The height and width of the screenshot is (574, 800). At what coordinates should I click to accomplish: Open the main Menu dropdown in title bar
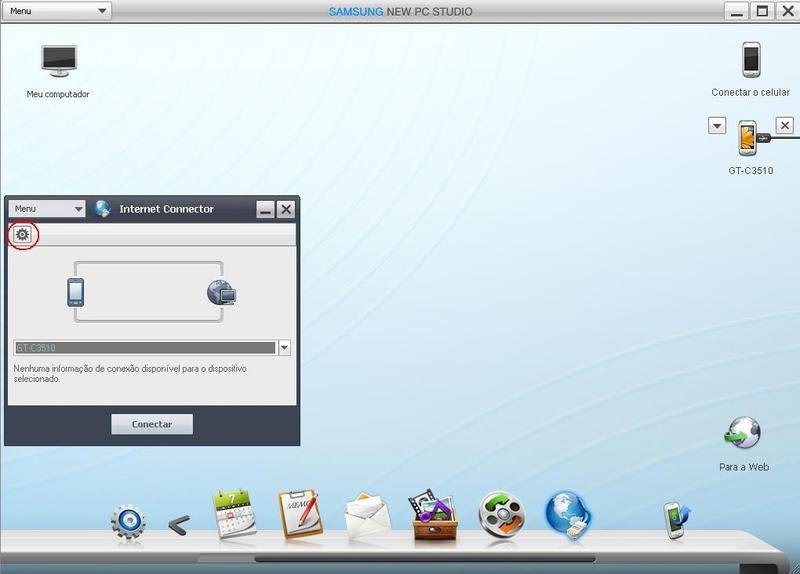[x=56, y=11]
